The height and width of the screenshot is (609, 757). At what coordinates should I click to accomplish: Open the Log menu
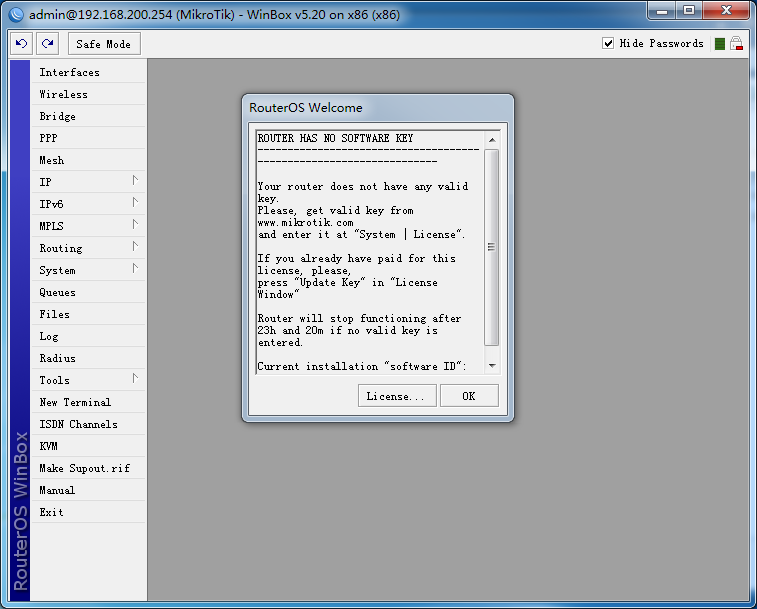tap(88, 336)
